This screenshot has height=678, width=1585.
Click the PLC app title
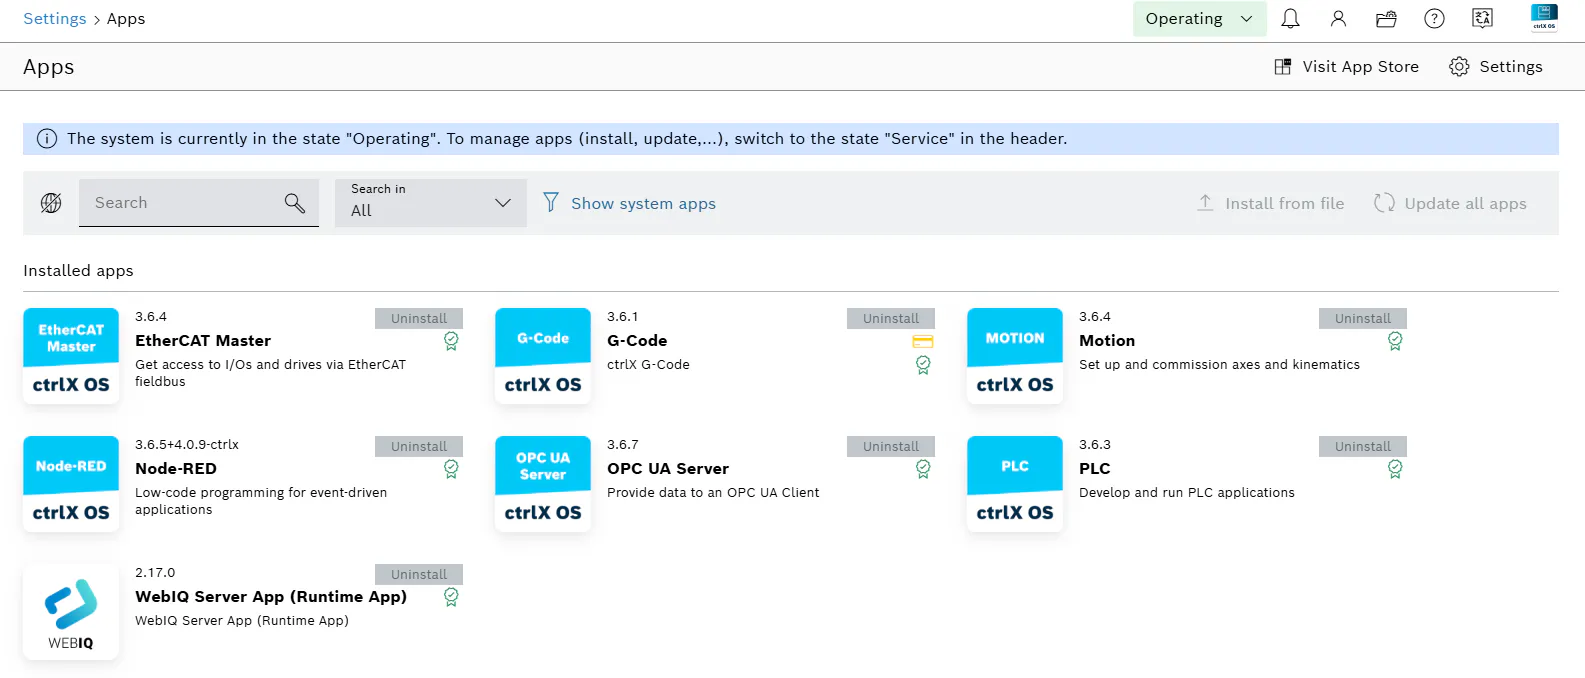(1095, 469)
